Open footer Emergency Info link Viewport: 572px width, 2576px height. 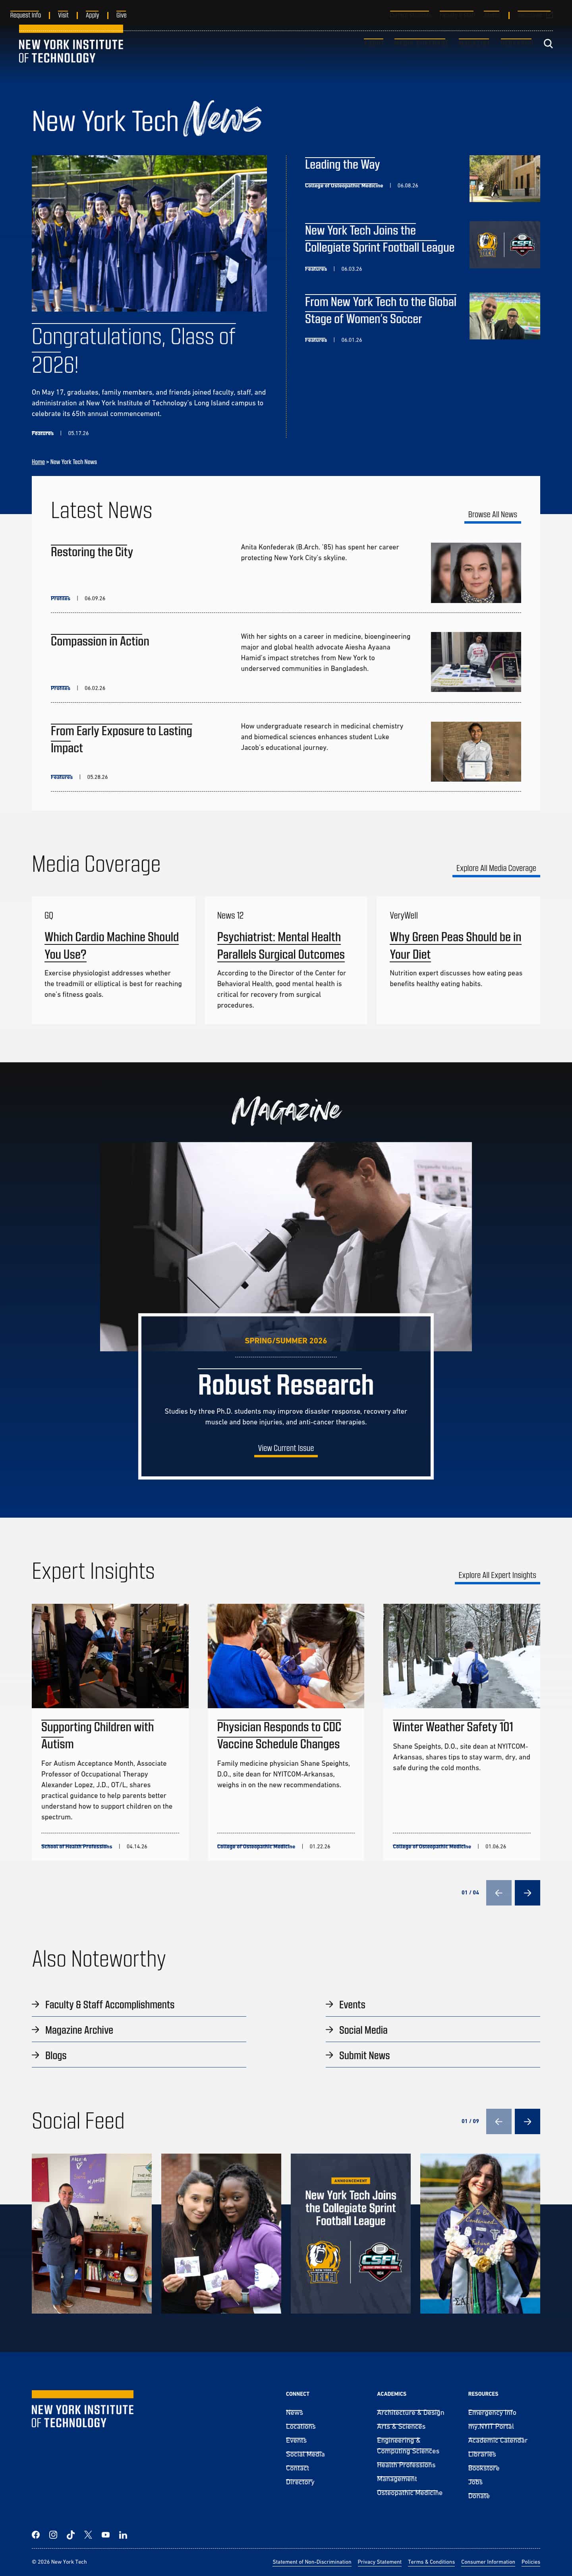tap(492, 2412)
